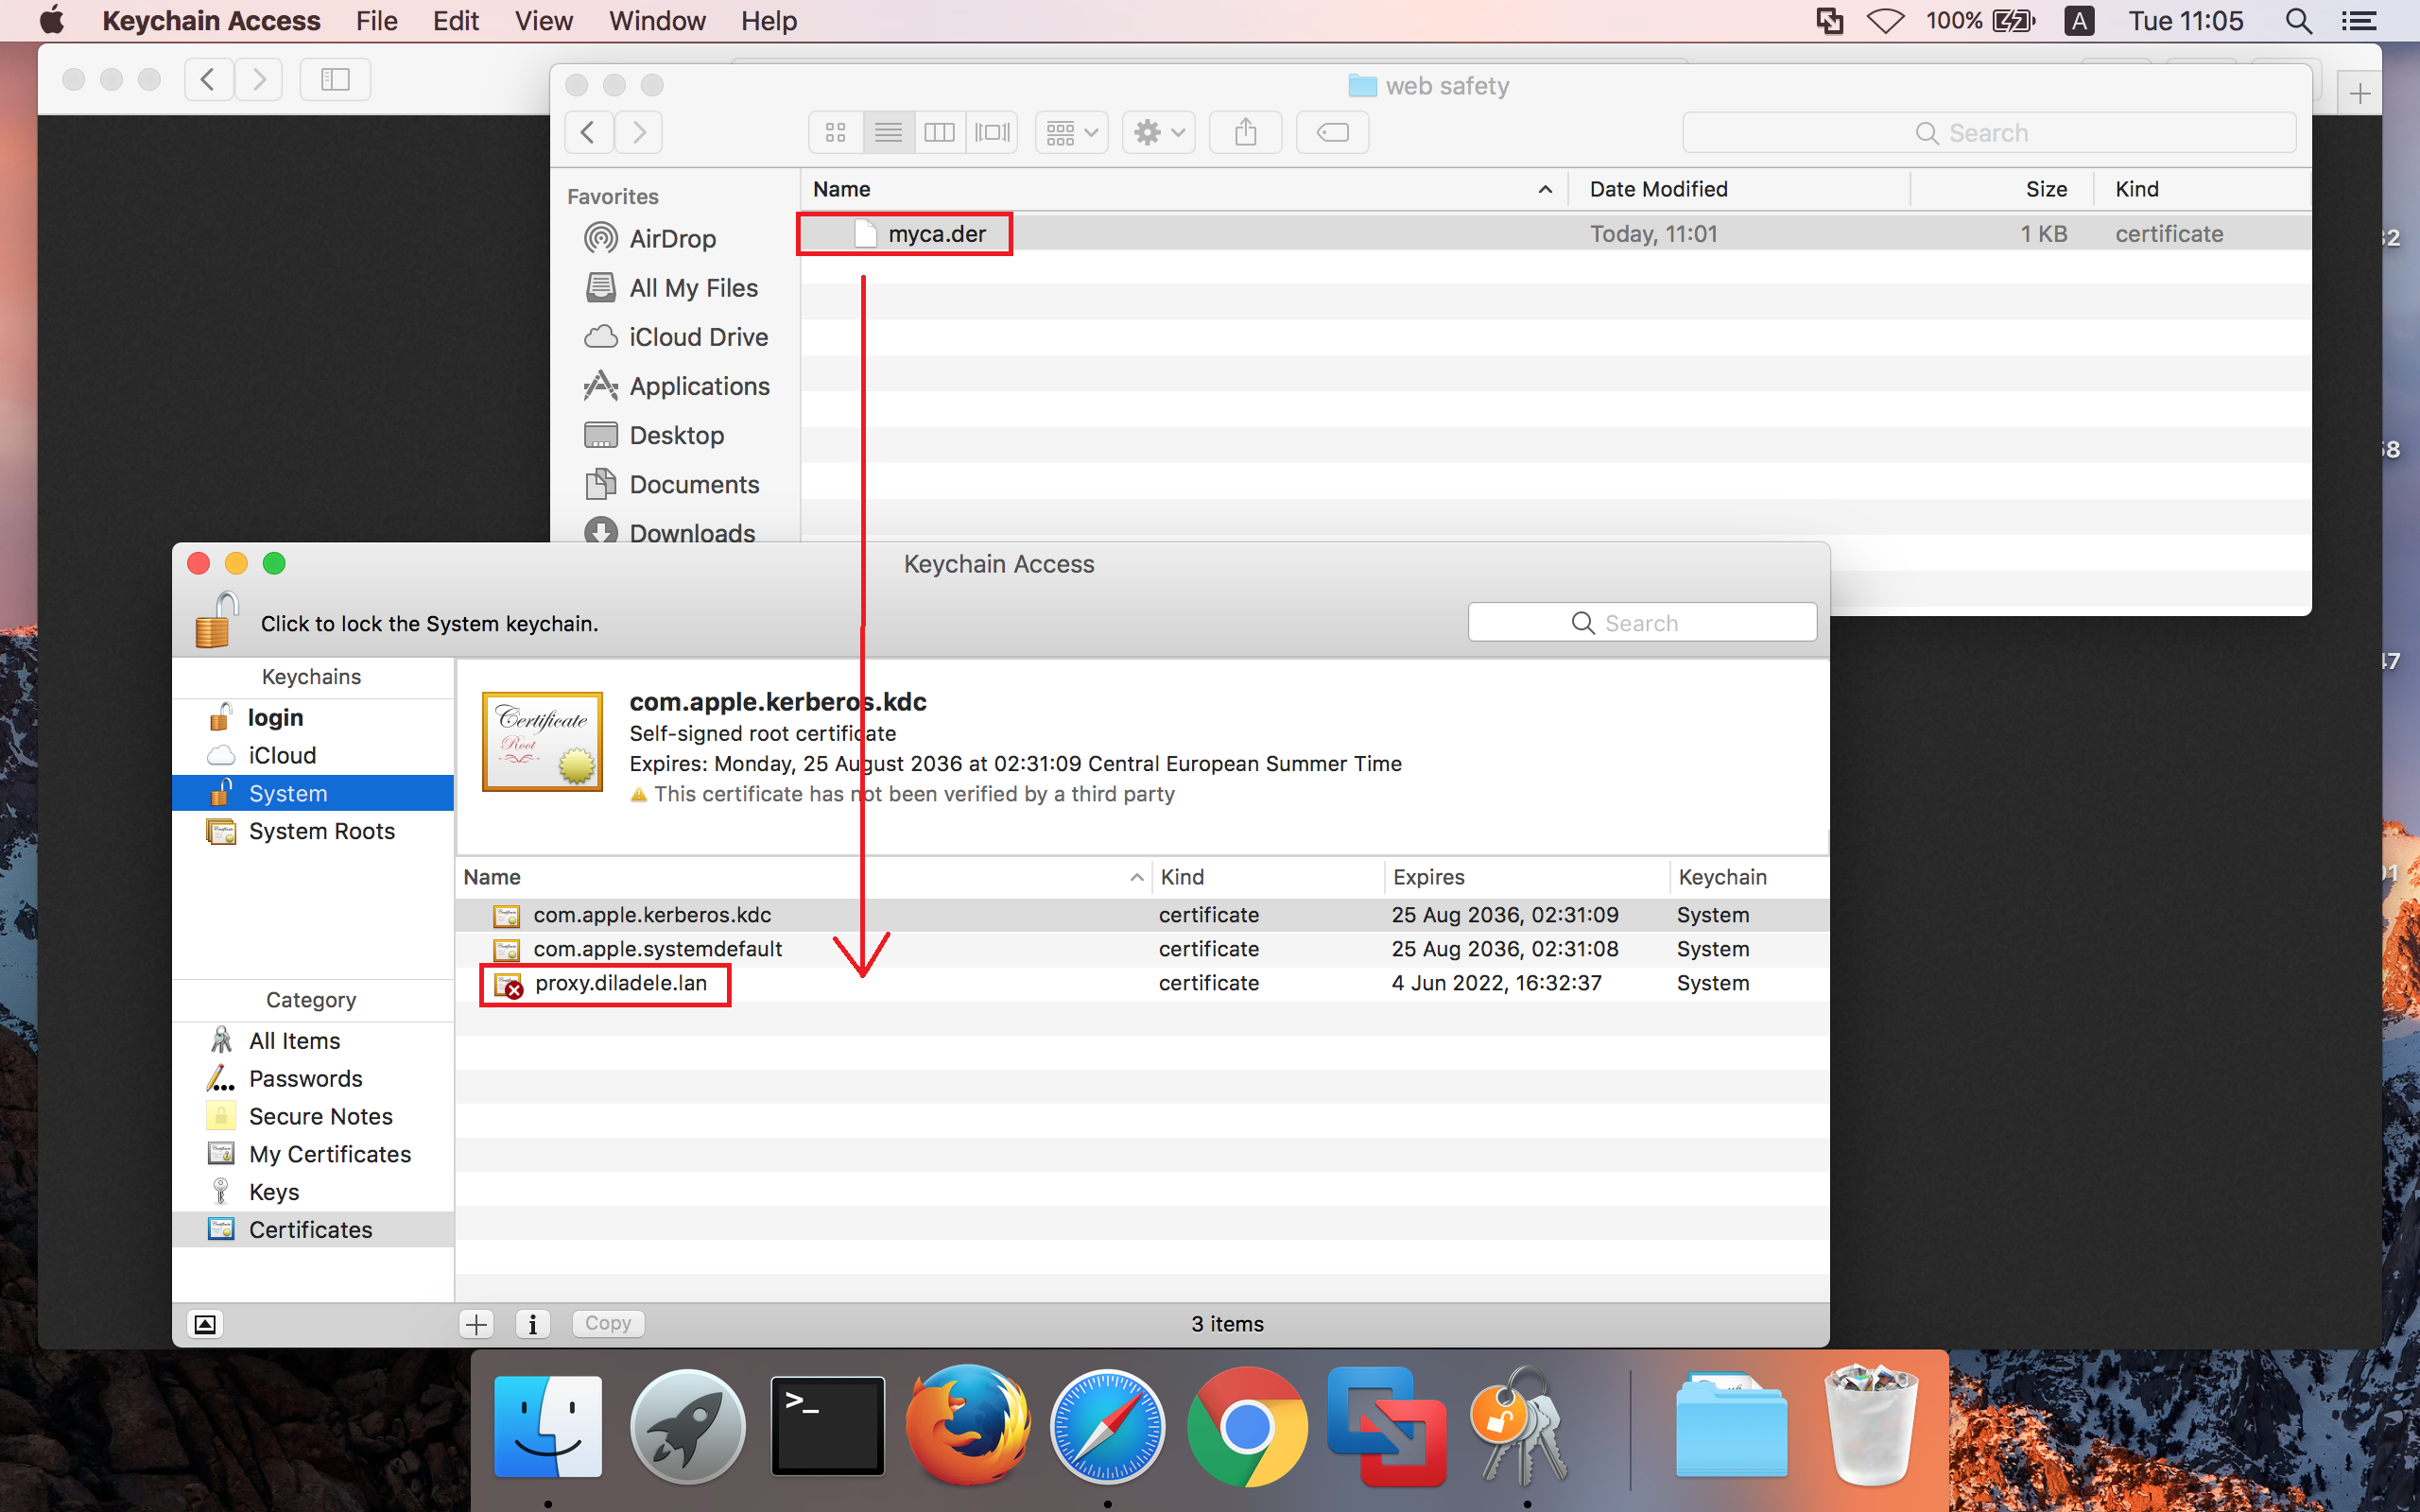Launch Google Chrome from the Dock
Image resolution: width=2420 pixels, height=1512 pixels.
coord(1247,1427)
